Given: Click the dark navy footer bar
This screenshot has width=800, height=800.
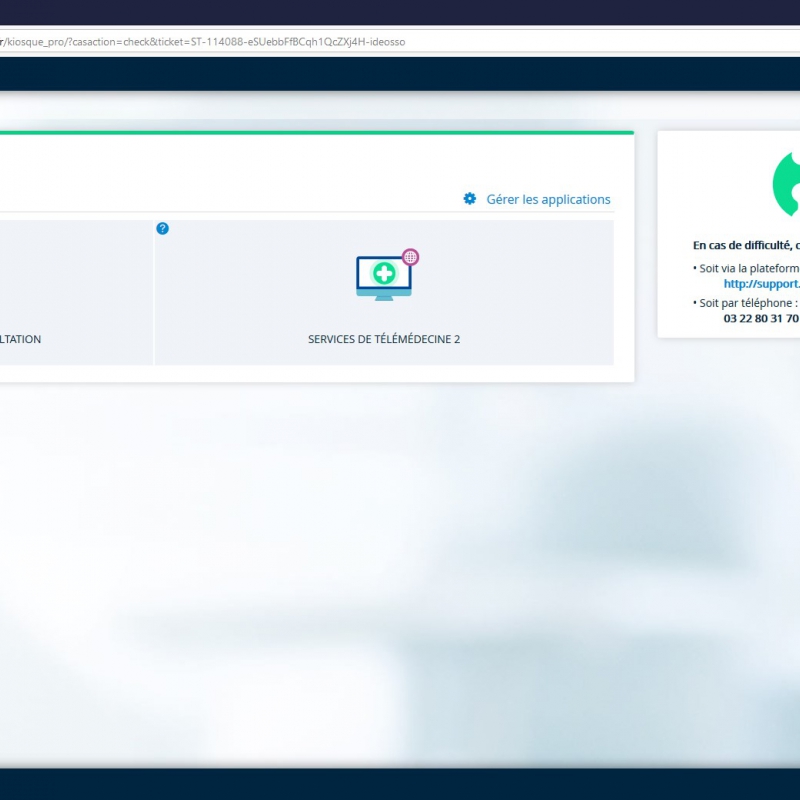Looking at the screenshot, I should click(x=400, y=783).
